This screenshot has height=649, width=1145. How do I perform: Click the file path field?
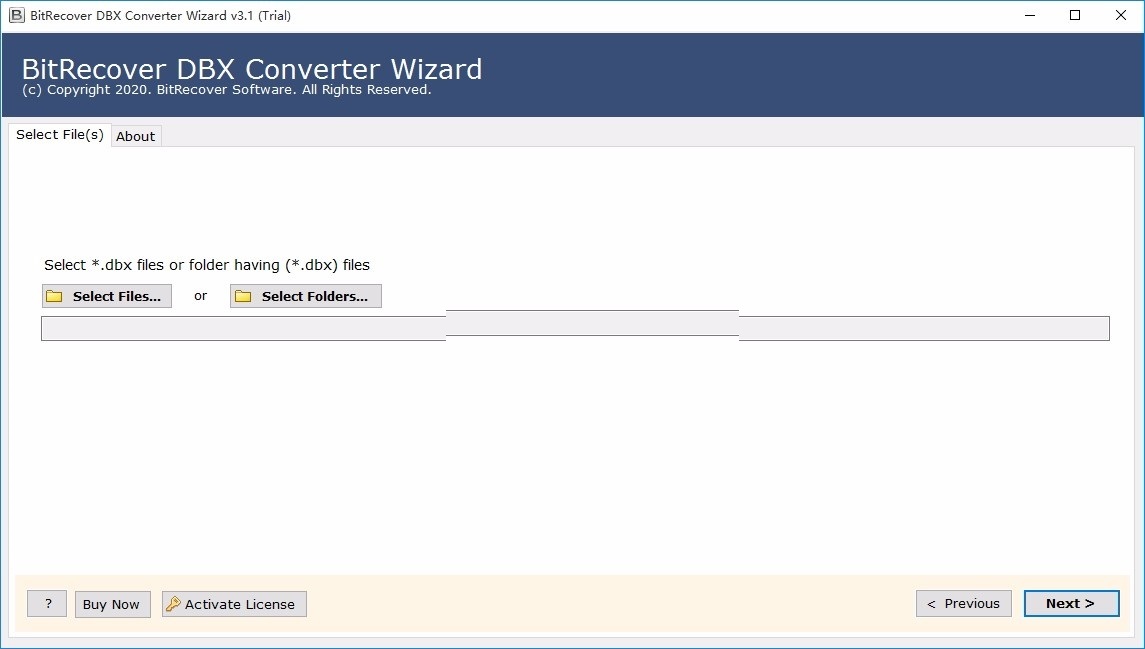click(575, 329)
